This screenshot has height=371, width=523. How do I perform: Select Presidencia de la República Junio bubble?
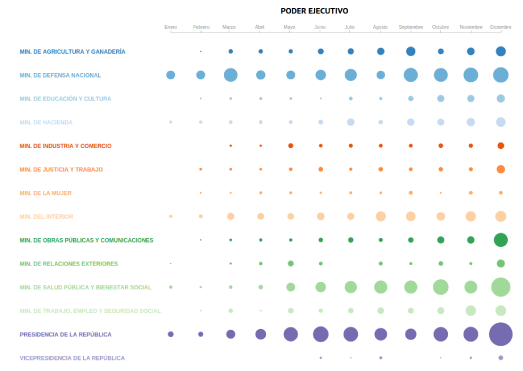click(321, 334)
